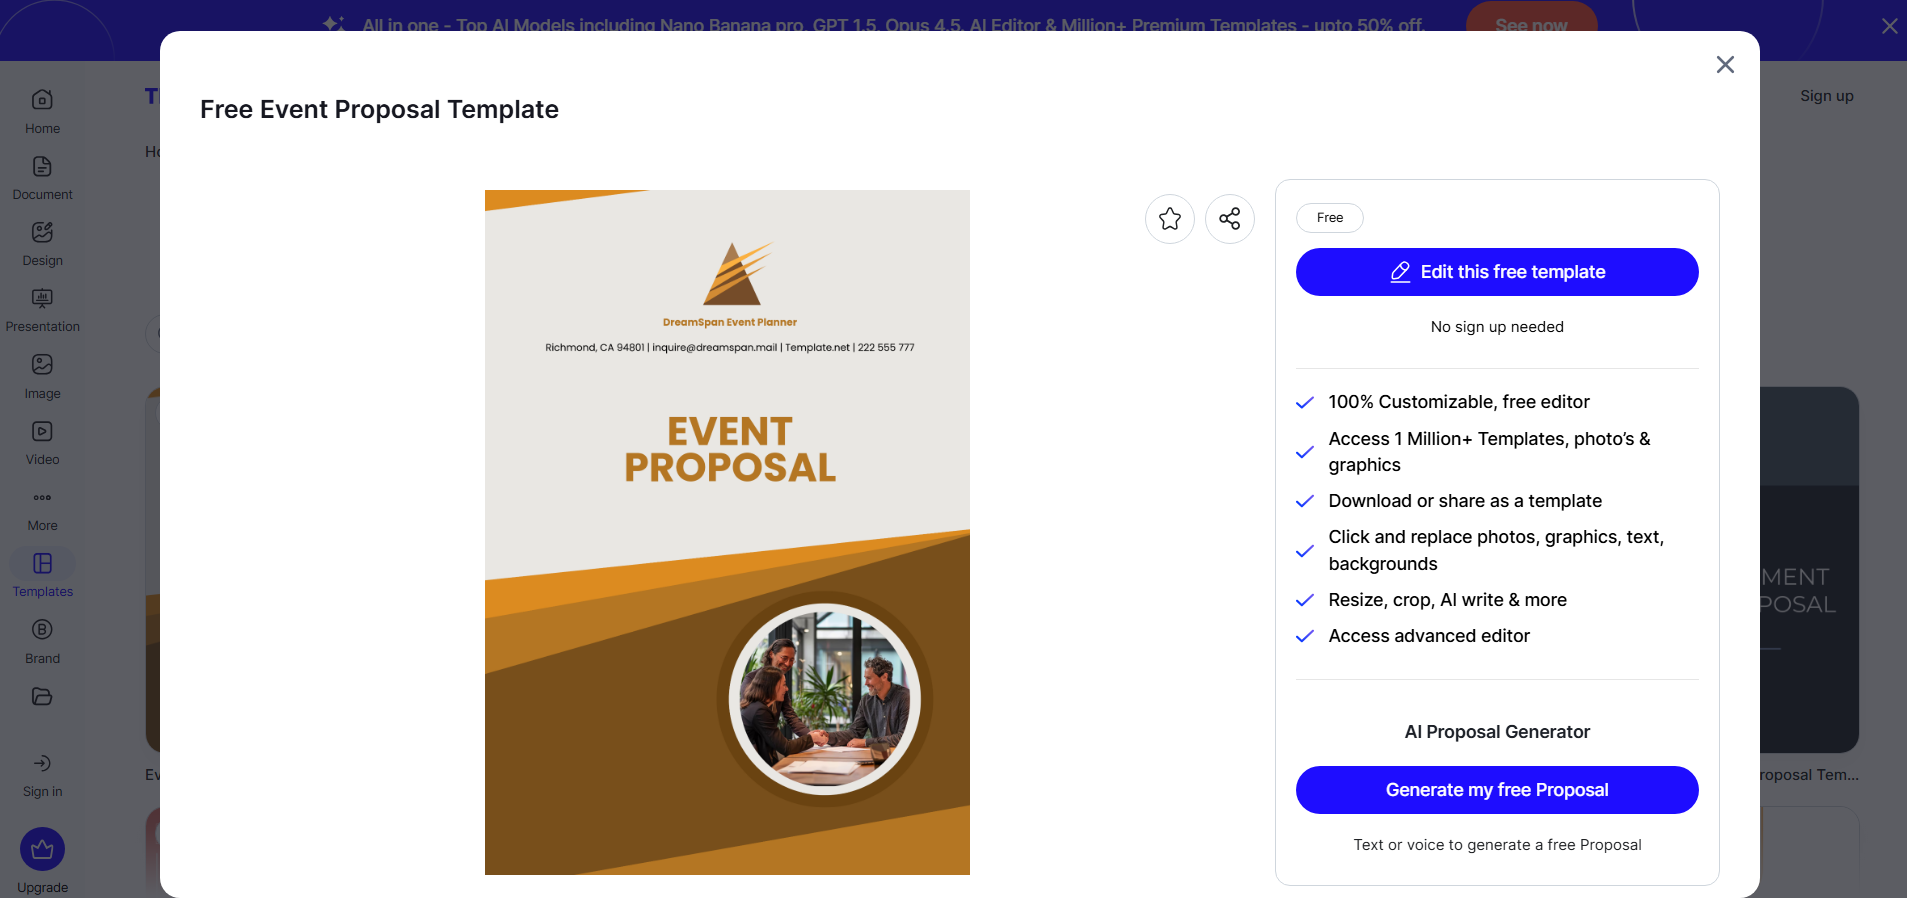Click Generate my free Proposal button

[x=1497, y=790]
